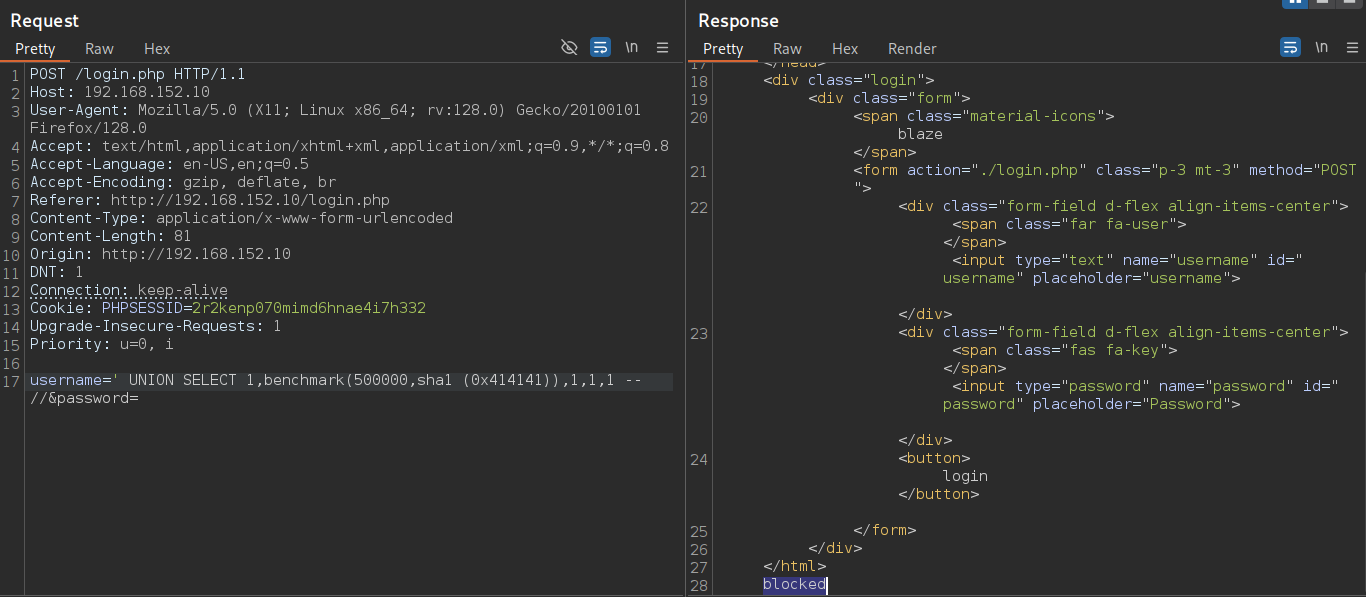
Task: Click the '//&password=' body text
Action: [83, 398]
